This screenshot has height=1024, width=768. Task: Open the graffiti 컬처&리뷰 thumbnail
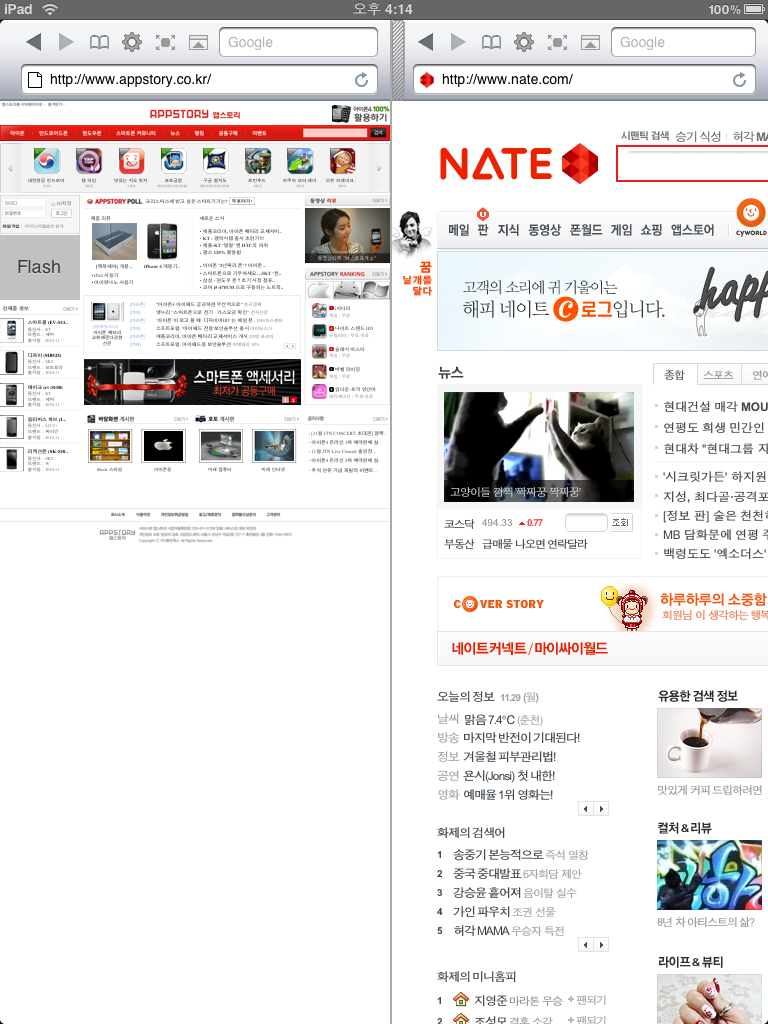[x=709, y=874]
